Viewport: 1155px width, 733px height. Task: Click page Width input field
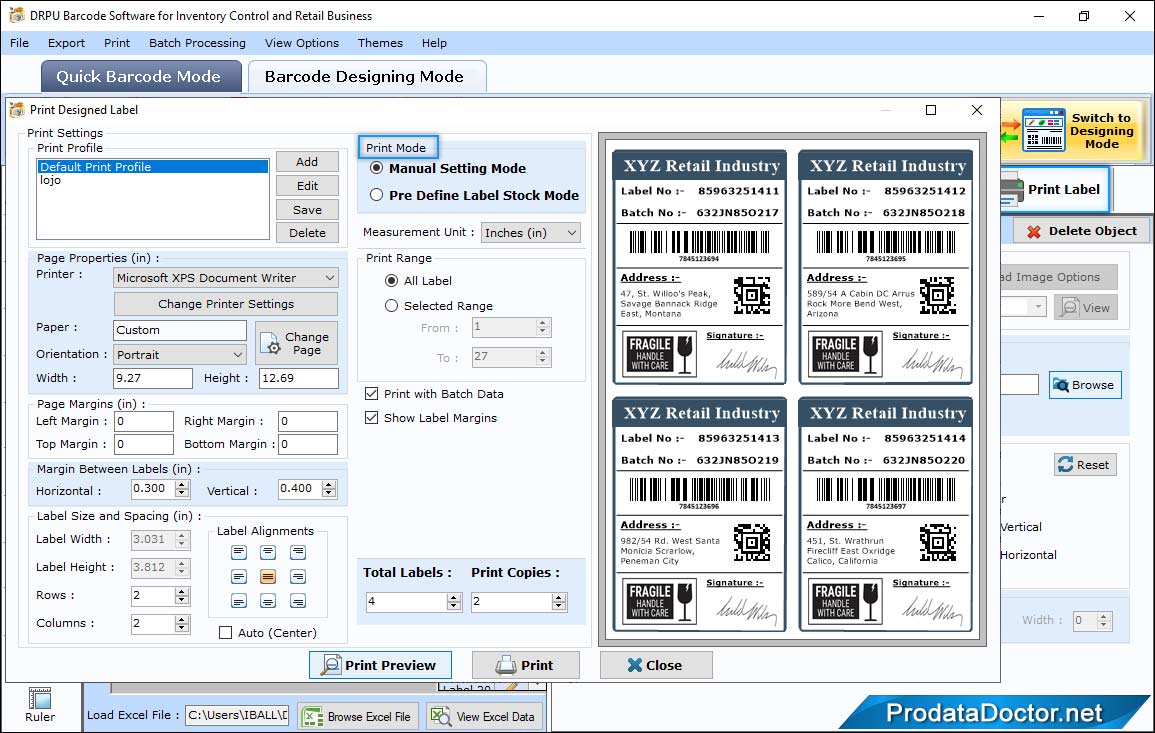click(152, 378)
